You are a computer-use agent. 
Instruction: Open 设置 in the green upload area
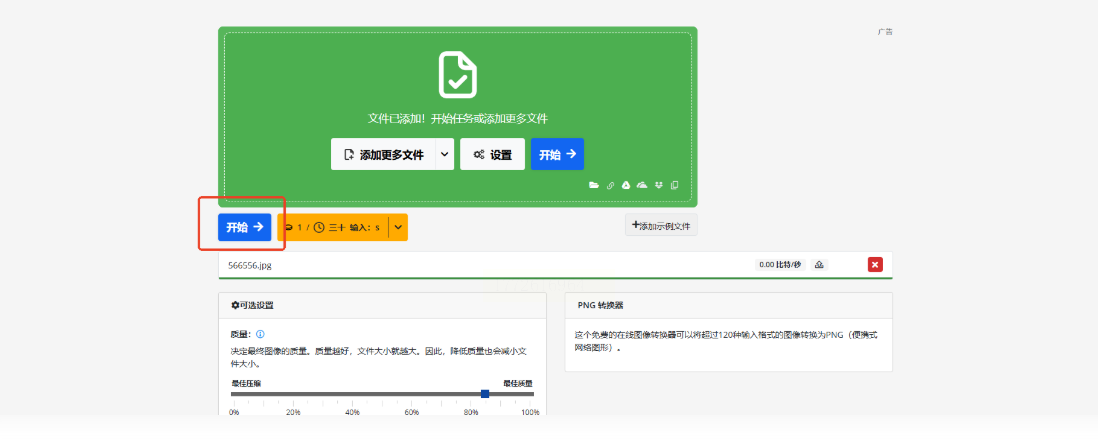[x=492, y=155]
